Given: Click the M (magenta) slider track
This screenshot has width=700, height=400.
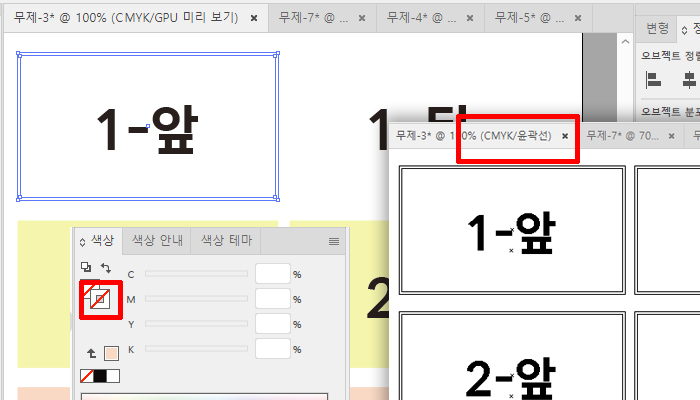Looking at the screenshot, I should 196,299.
